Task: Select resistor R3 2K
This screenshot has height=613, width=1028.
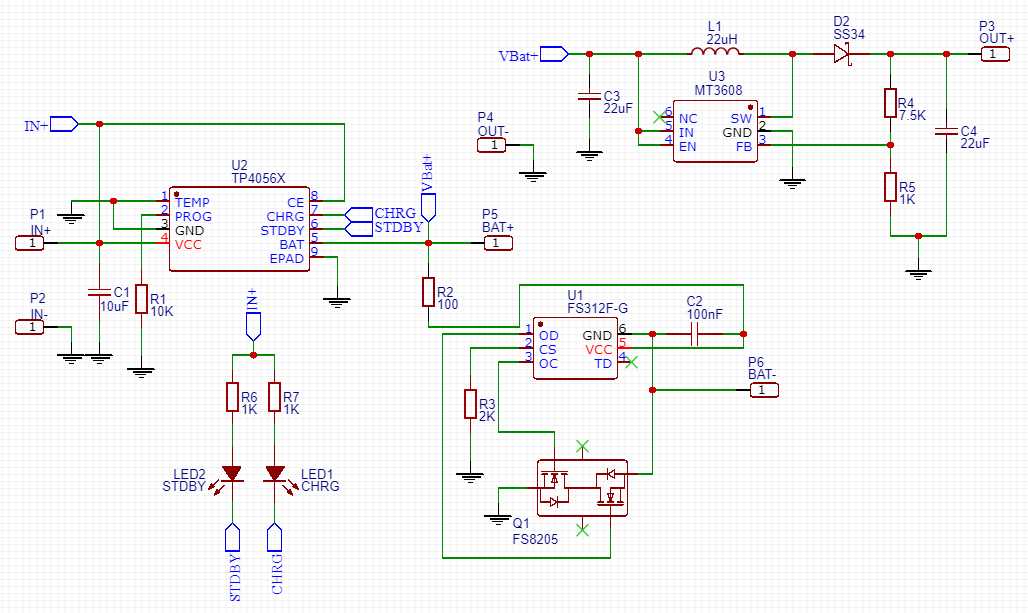Action: tap(470, 404)
